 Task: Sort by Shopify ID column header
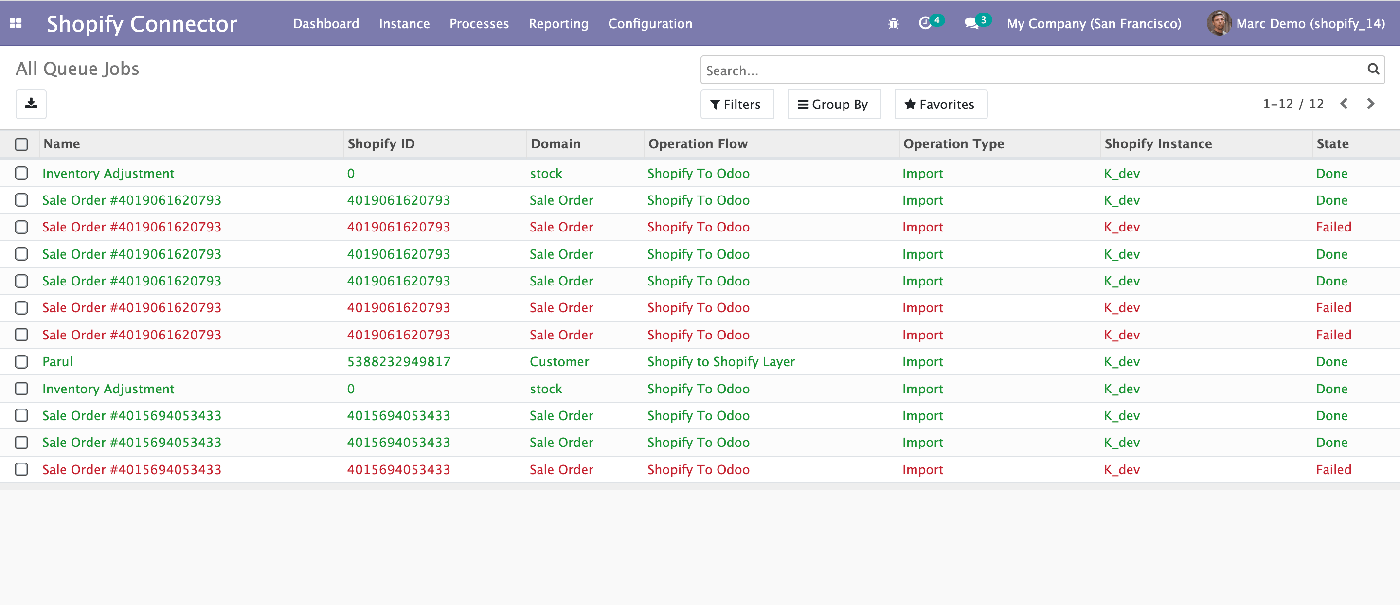[435, 144]
